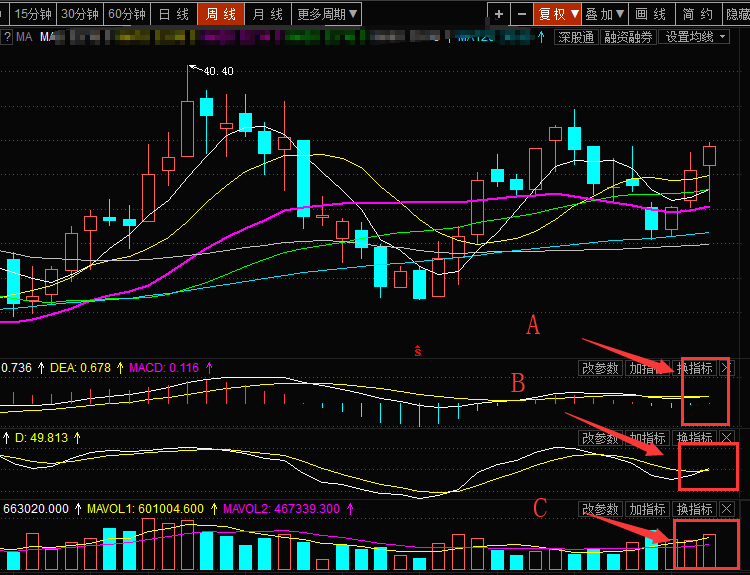This screenshot has width=750, height=575.
Task: Click the 画线 drawing tool button
Action: [x=650, y=14]
